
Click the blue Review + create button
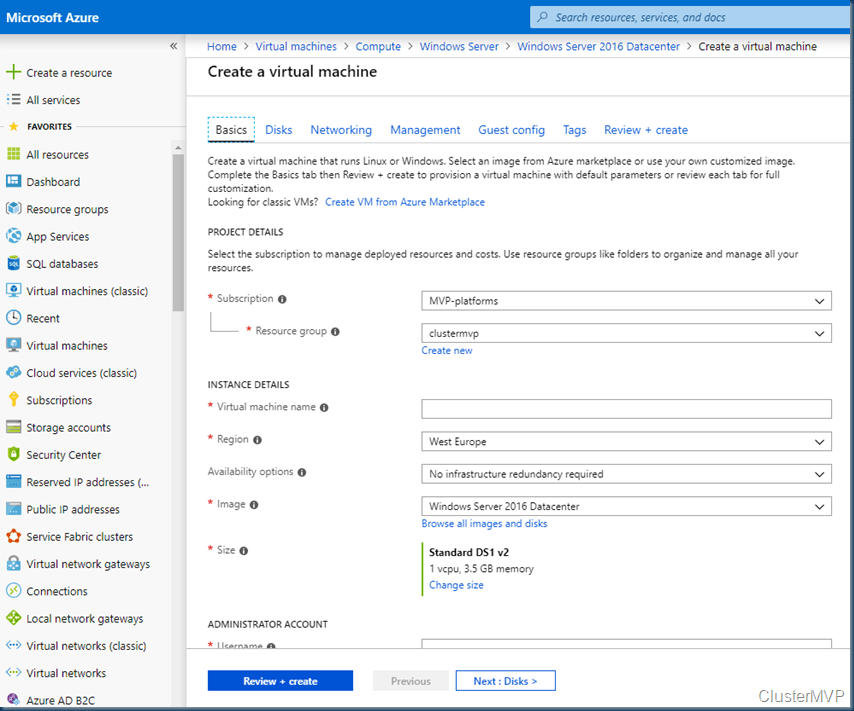280,680
